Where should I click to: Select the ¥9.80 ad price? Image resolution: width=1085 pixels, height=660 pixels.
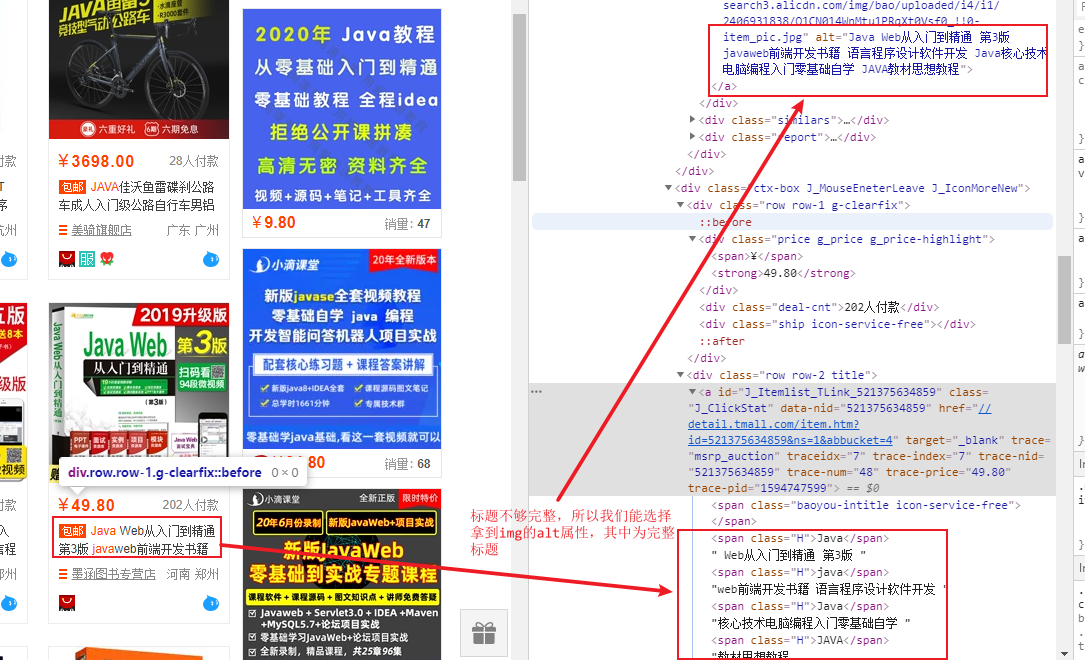coord(273,222)
